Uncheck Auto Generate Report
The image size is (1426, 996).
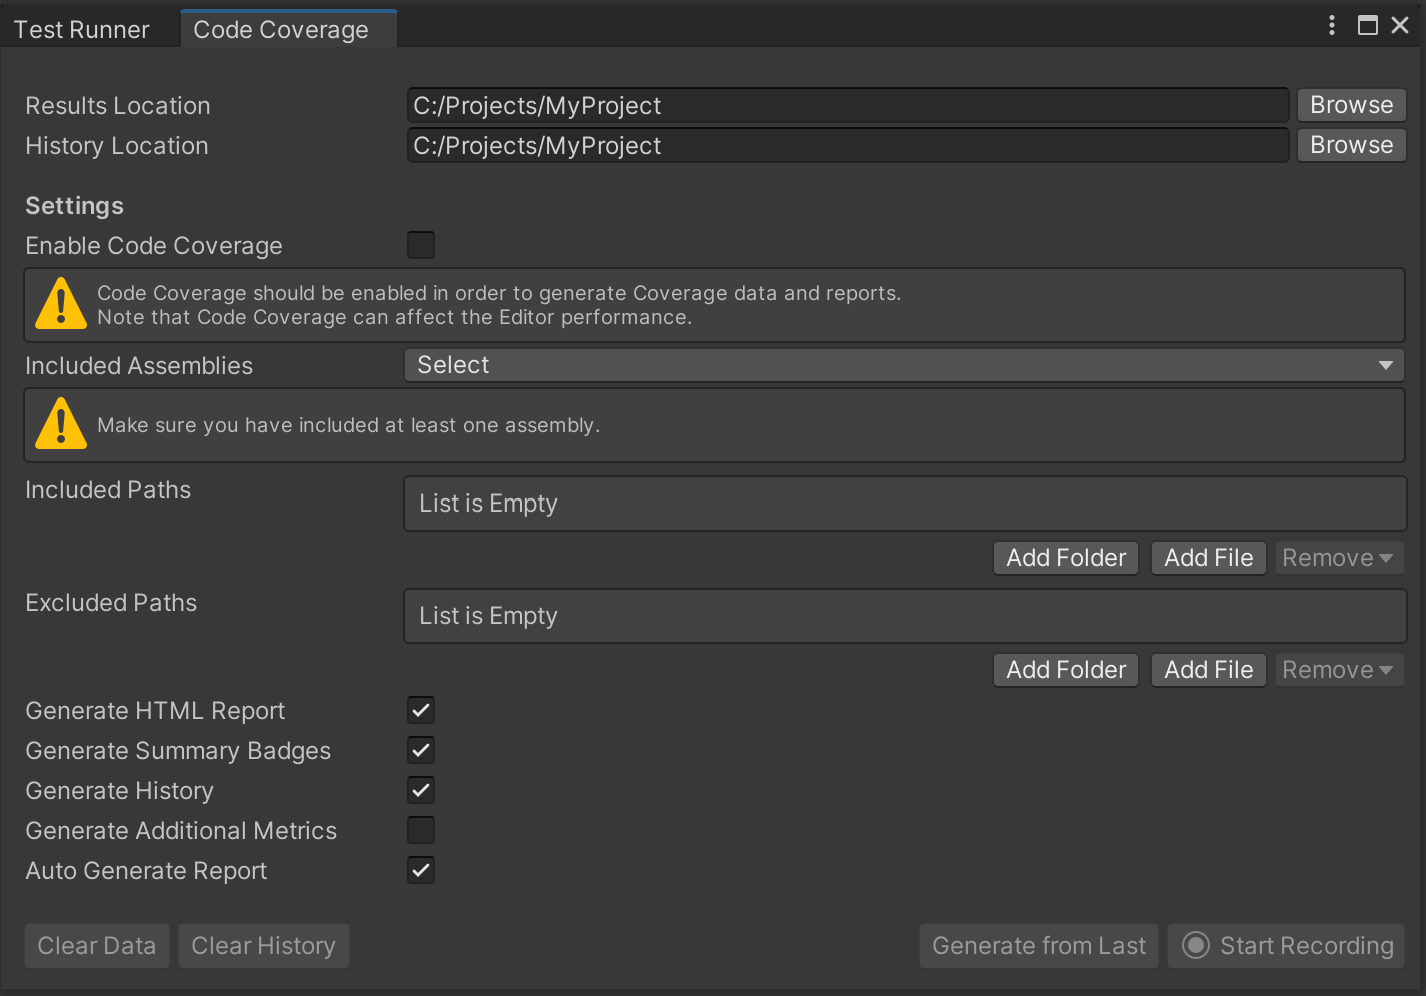click(420, 870)
